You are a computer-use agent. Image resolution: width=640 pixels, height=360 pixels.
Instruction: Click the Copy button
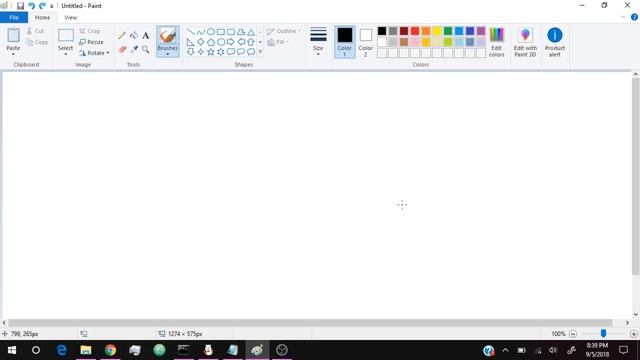coord(37,42)
